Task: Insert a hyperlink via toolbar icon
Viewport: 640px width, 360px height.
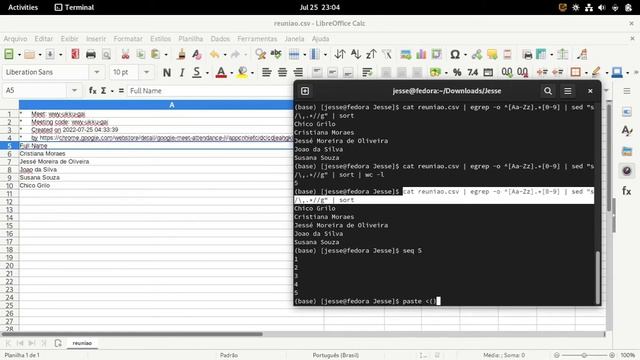Action: [x=476, y=54]
